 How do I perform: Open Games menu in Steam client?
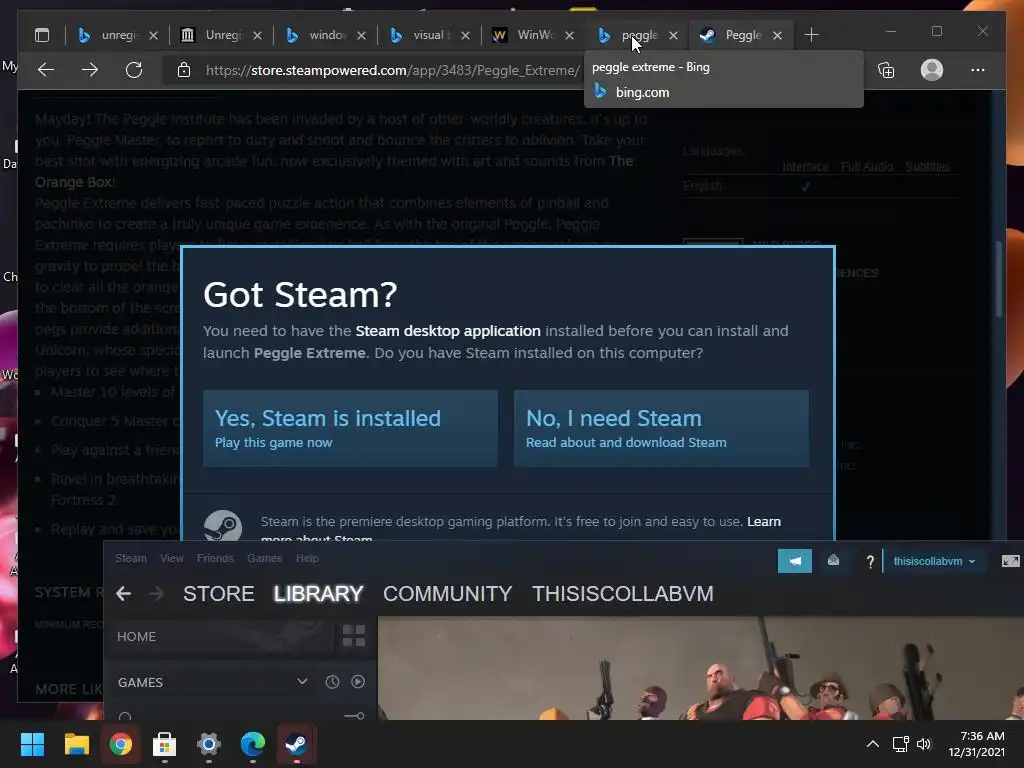click(x=264, y=558)
